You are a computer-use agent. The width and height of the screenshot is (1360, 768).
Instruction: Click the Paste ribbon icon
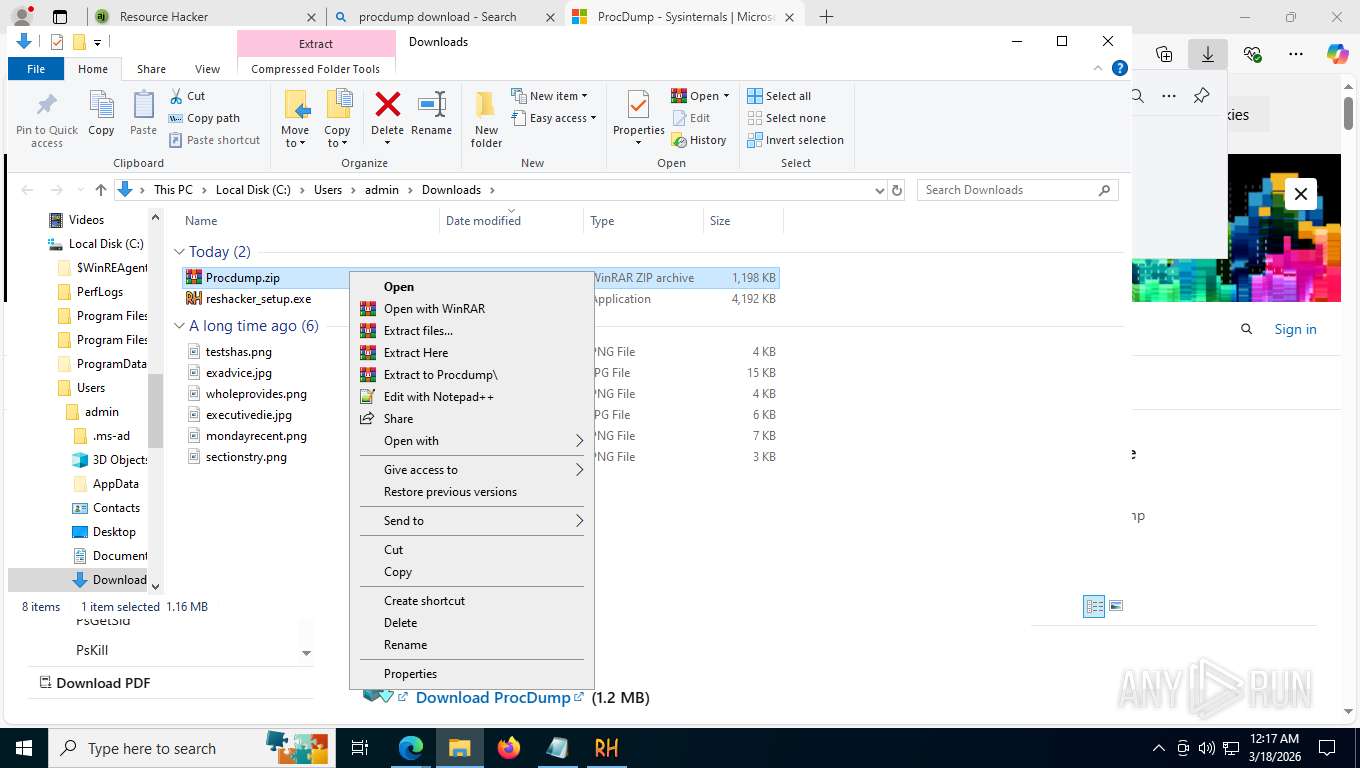click(x=143, y=113)
